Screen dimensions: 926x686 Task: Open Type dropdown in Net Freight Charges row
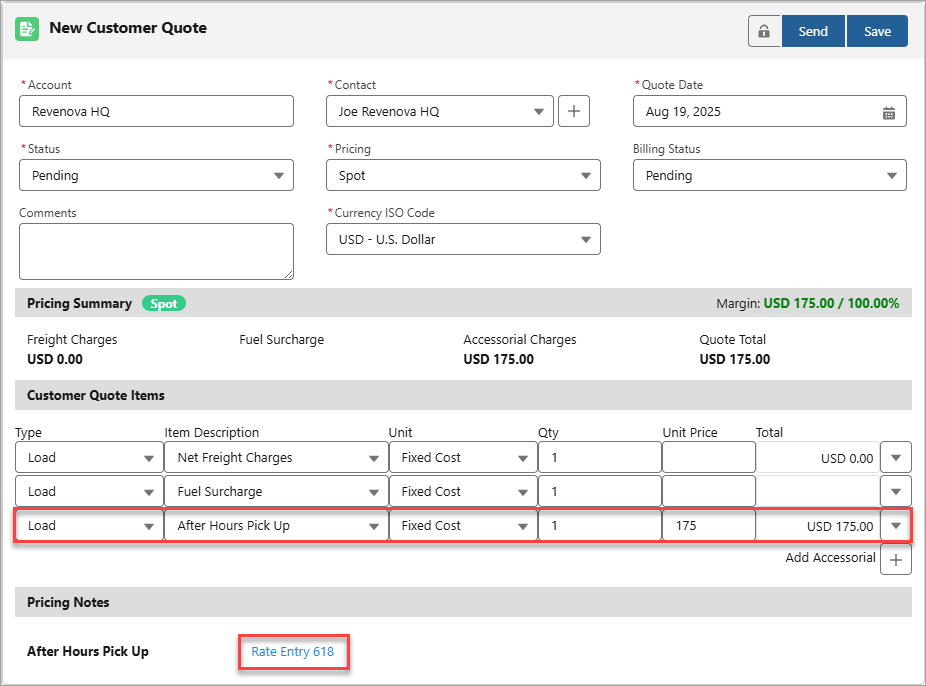pyautogui.click(x=89, y=458)
